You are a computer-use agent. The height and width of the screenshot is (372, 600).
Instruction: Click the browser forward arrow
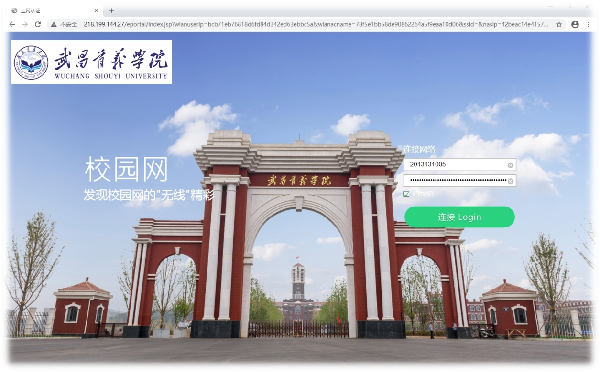(x=25, y=24)
